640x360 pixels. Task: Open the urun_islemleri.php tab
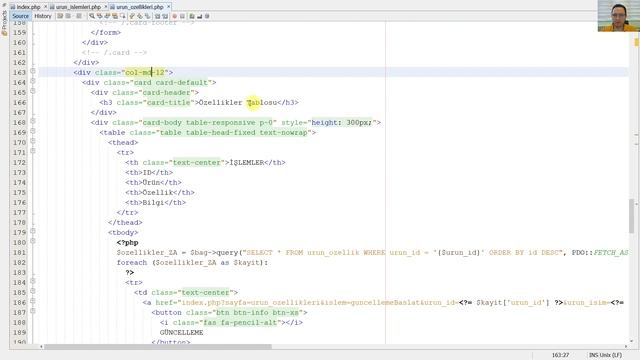pyautogui.click(x=78, y=7)
